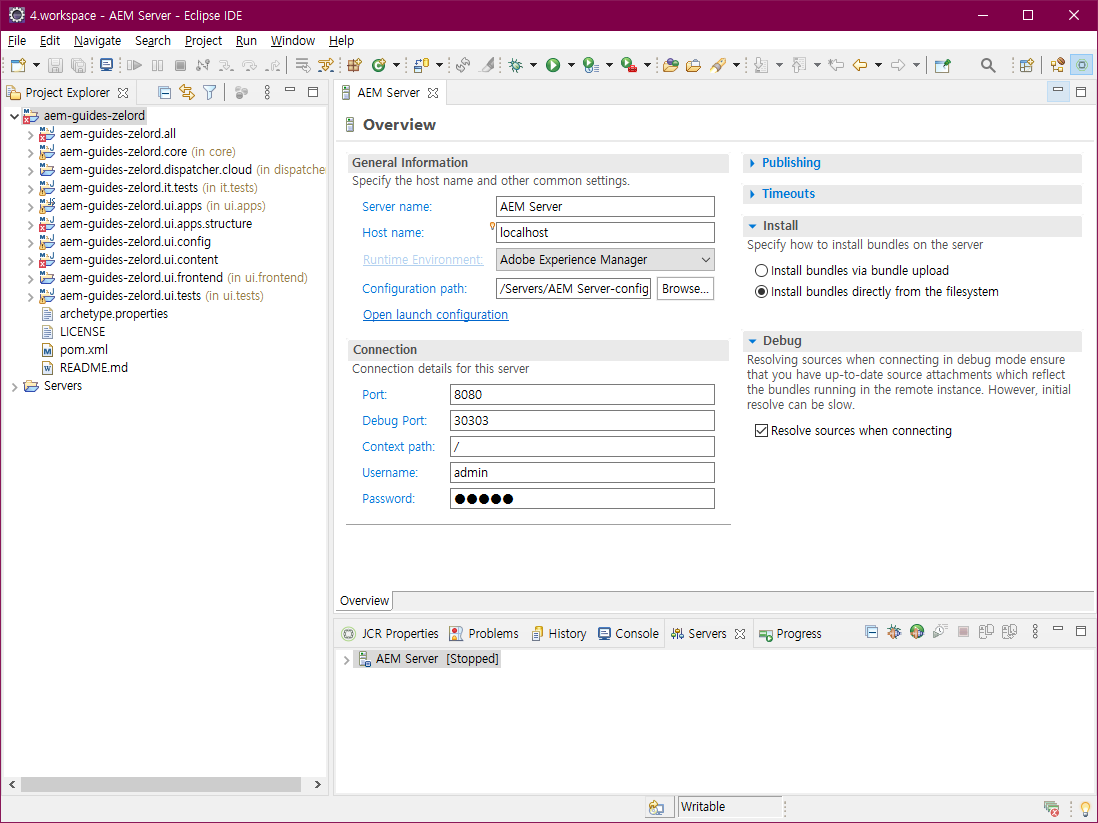
Task: Click the Port field showing 8080
Action: pos(582,394)
